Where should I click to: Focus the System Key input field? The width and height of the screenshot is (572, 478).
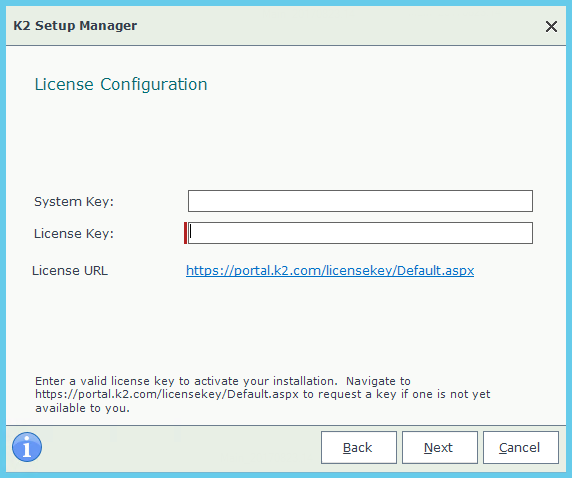click(360, 201)
